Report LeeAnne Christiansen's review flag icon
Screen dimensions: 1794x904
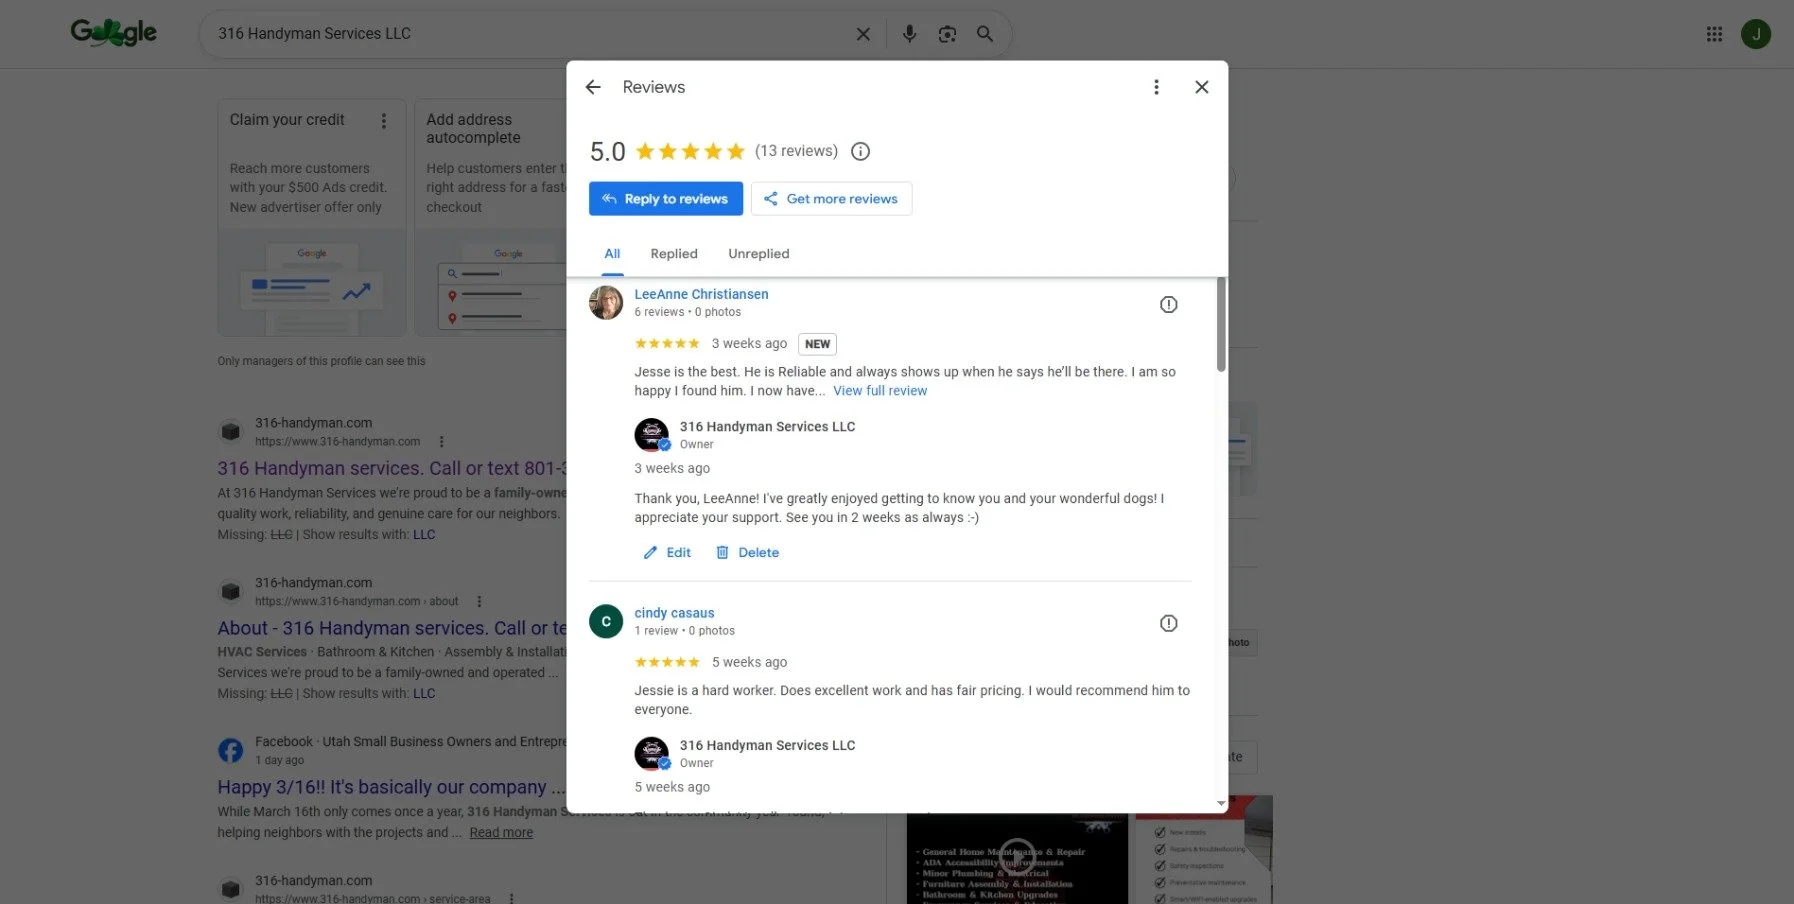[1168, 305]
